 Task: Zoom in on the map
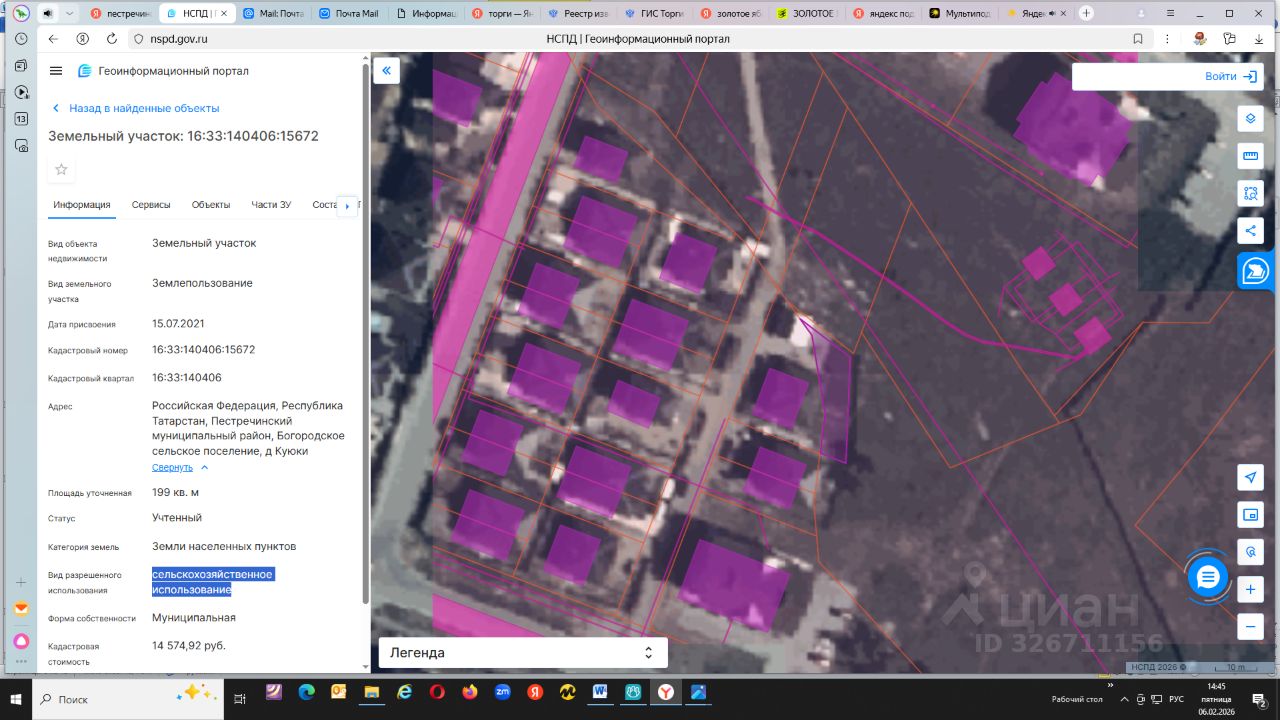(x=1250, y=590)
